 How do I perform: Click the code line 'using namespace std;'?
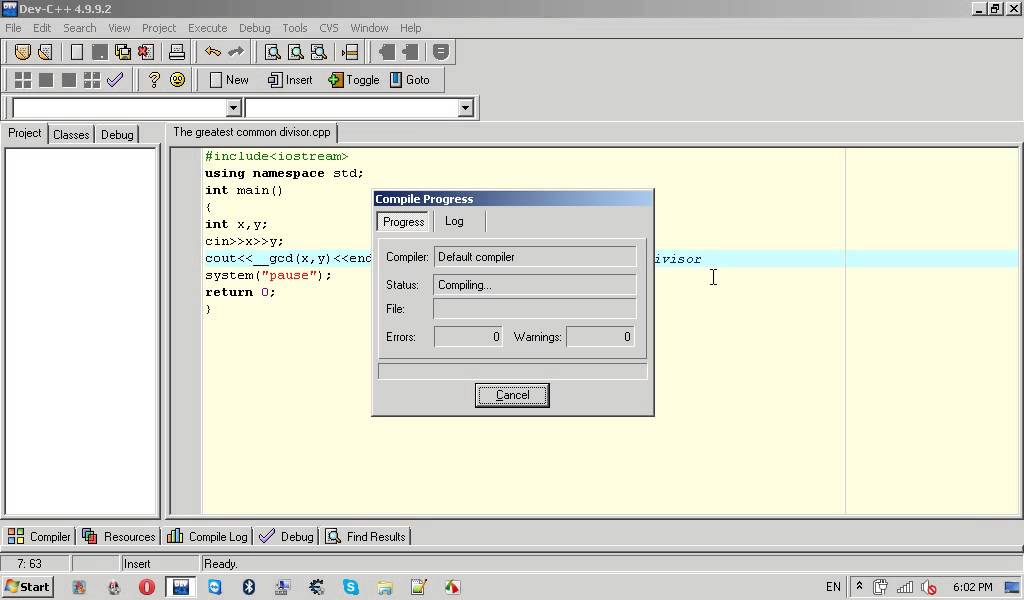[x=284, y=173]
